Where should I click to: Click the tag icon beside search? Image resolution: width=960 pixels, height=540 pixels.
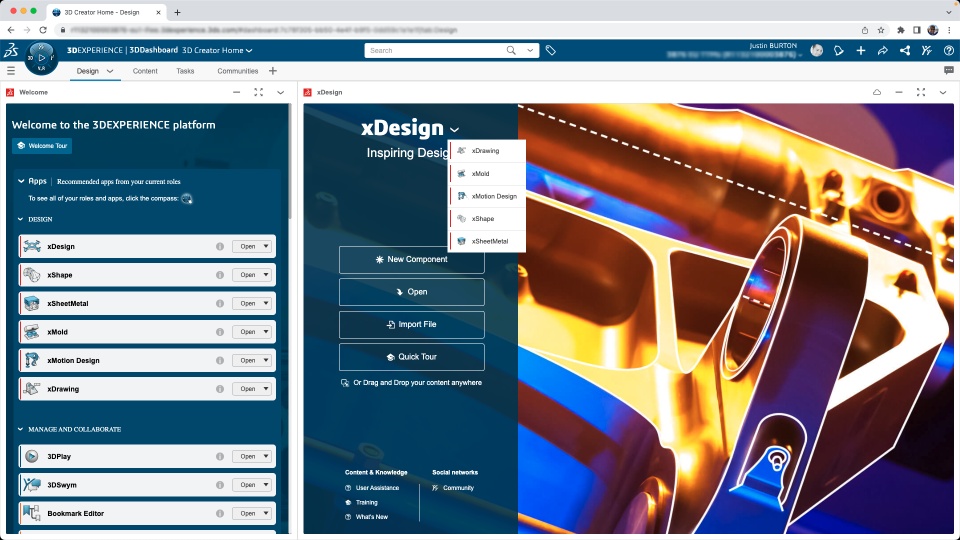pyautogui.click(x=550, y=51)
